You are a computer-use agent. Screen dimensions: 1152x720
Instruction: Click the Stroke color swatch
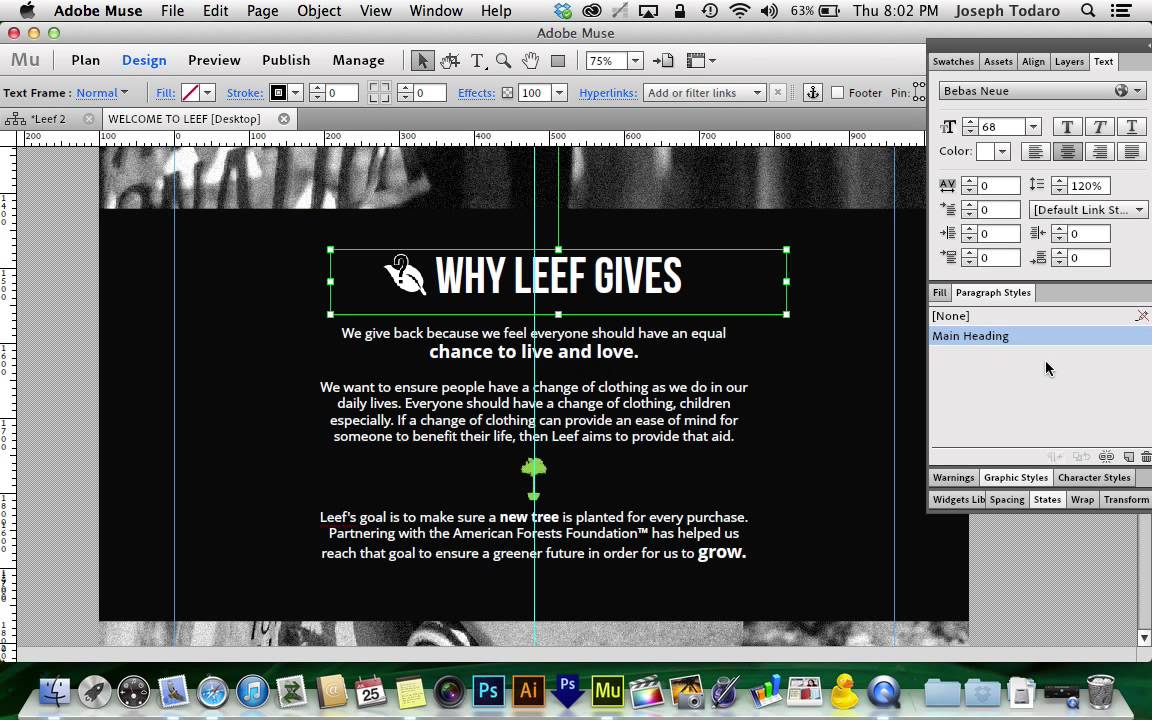point(278,93)
